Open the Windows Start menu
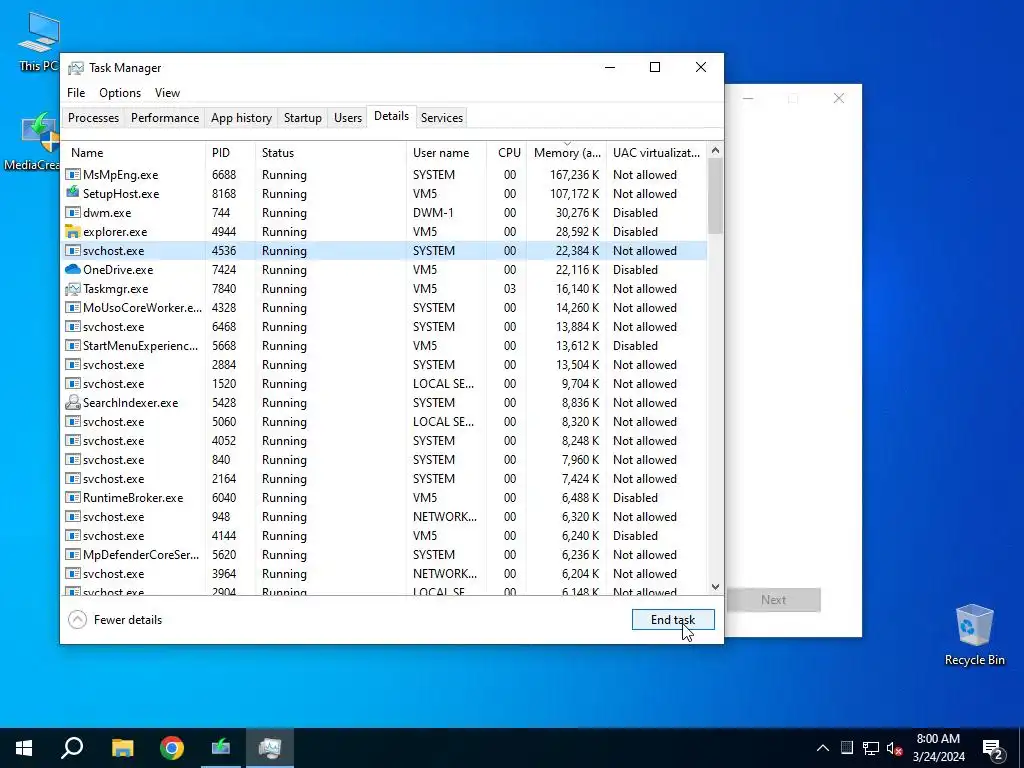1024x768 pixels. coord(24,748)
